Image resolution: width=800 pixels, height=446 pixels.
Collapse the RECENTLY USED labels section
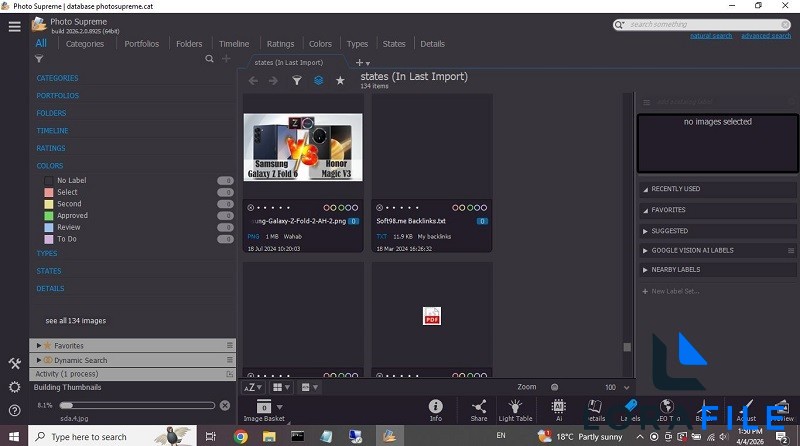pos(645,189)
